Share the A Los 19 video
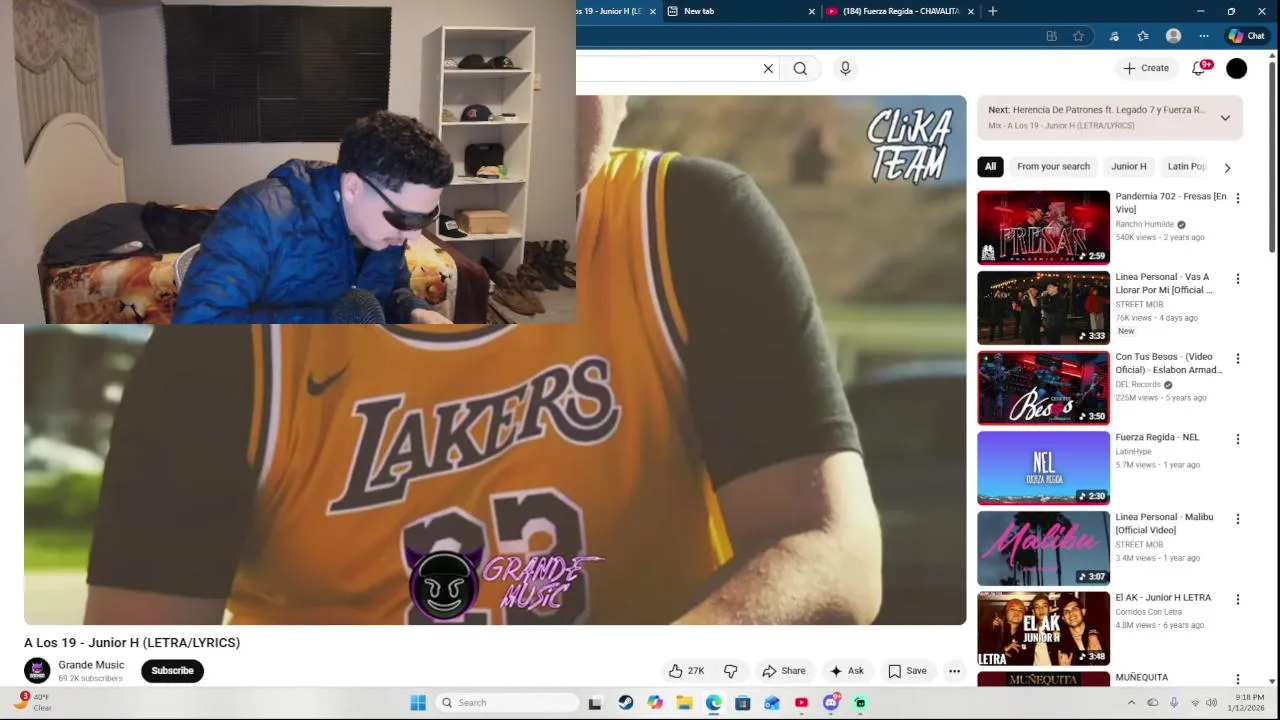Viewport: 1280px width, 720px height. 783,671
